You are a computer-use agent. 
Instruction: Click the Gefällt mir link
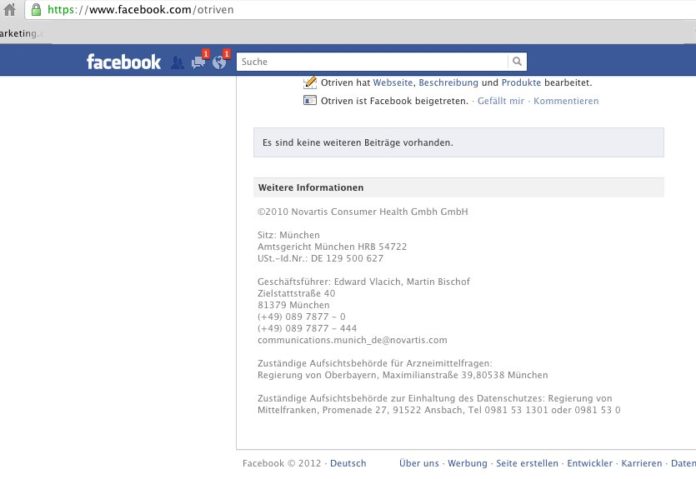(x=501, y=101)
